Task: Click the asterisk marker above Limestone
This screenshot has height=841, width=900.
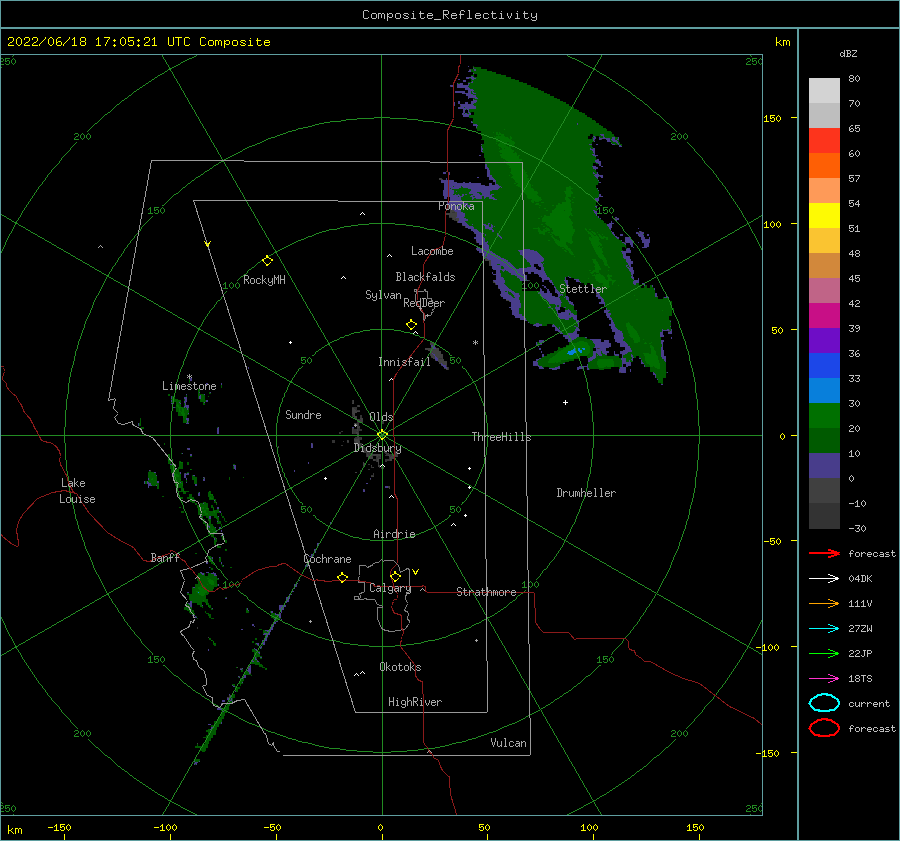Action: (189, 378)
